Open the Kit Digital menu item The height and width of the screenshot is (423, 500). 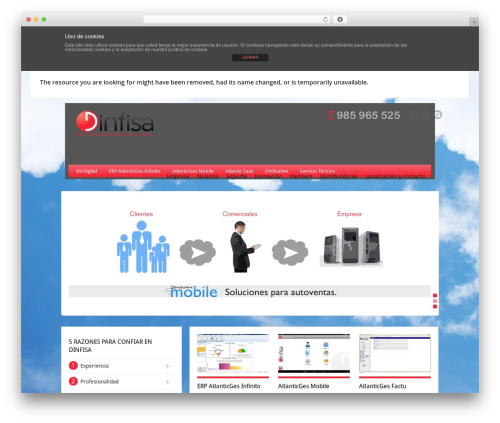86,171
